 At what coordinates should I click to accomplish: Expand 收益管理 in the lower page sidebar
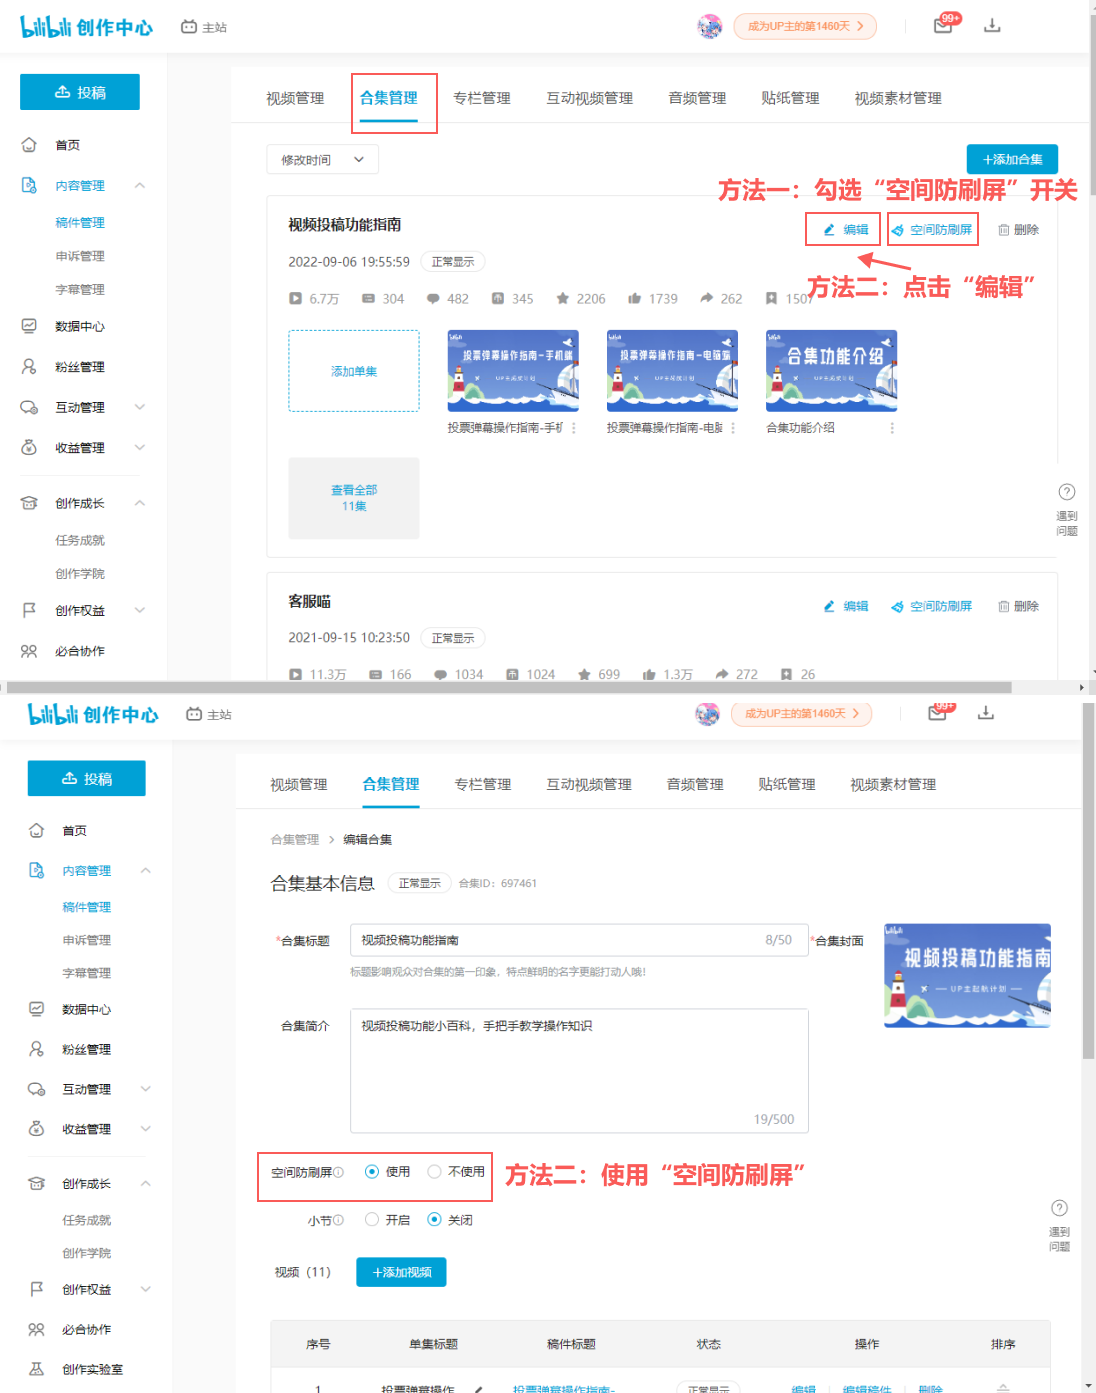(x=146, y=1129)
